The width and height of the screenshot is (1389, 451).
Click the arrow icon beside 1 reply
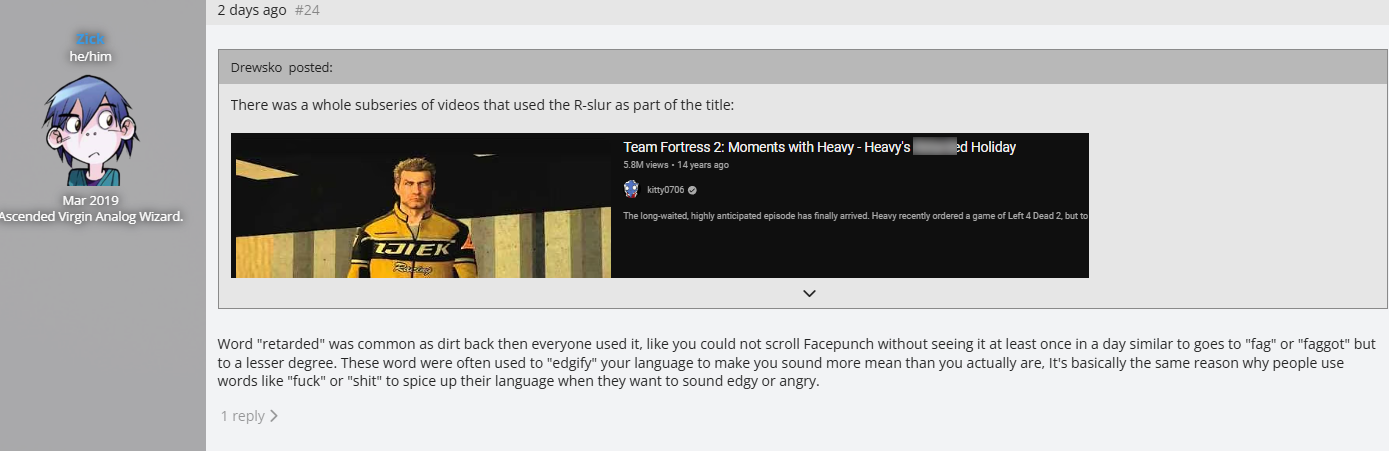(x=274, y=416)
